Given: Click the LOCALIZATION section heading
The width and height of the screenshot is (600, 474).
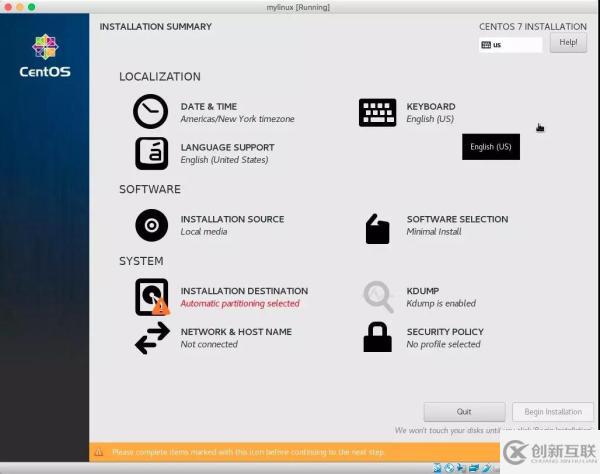Looking at the screenshot, I should pos(160,77).
